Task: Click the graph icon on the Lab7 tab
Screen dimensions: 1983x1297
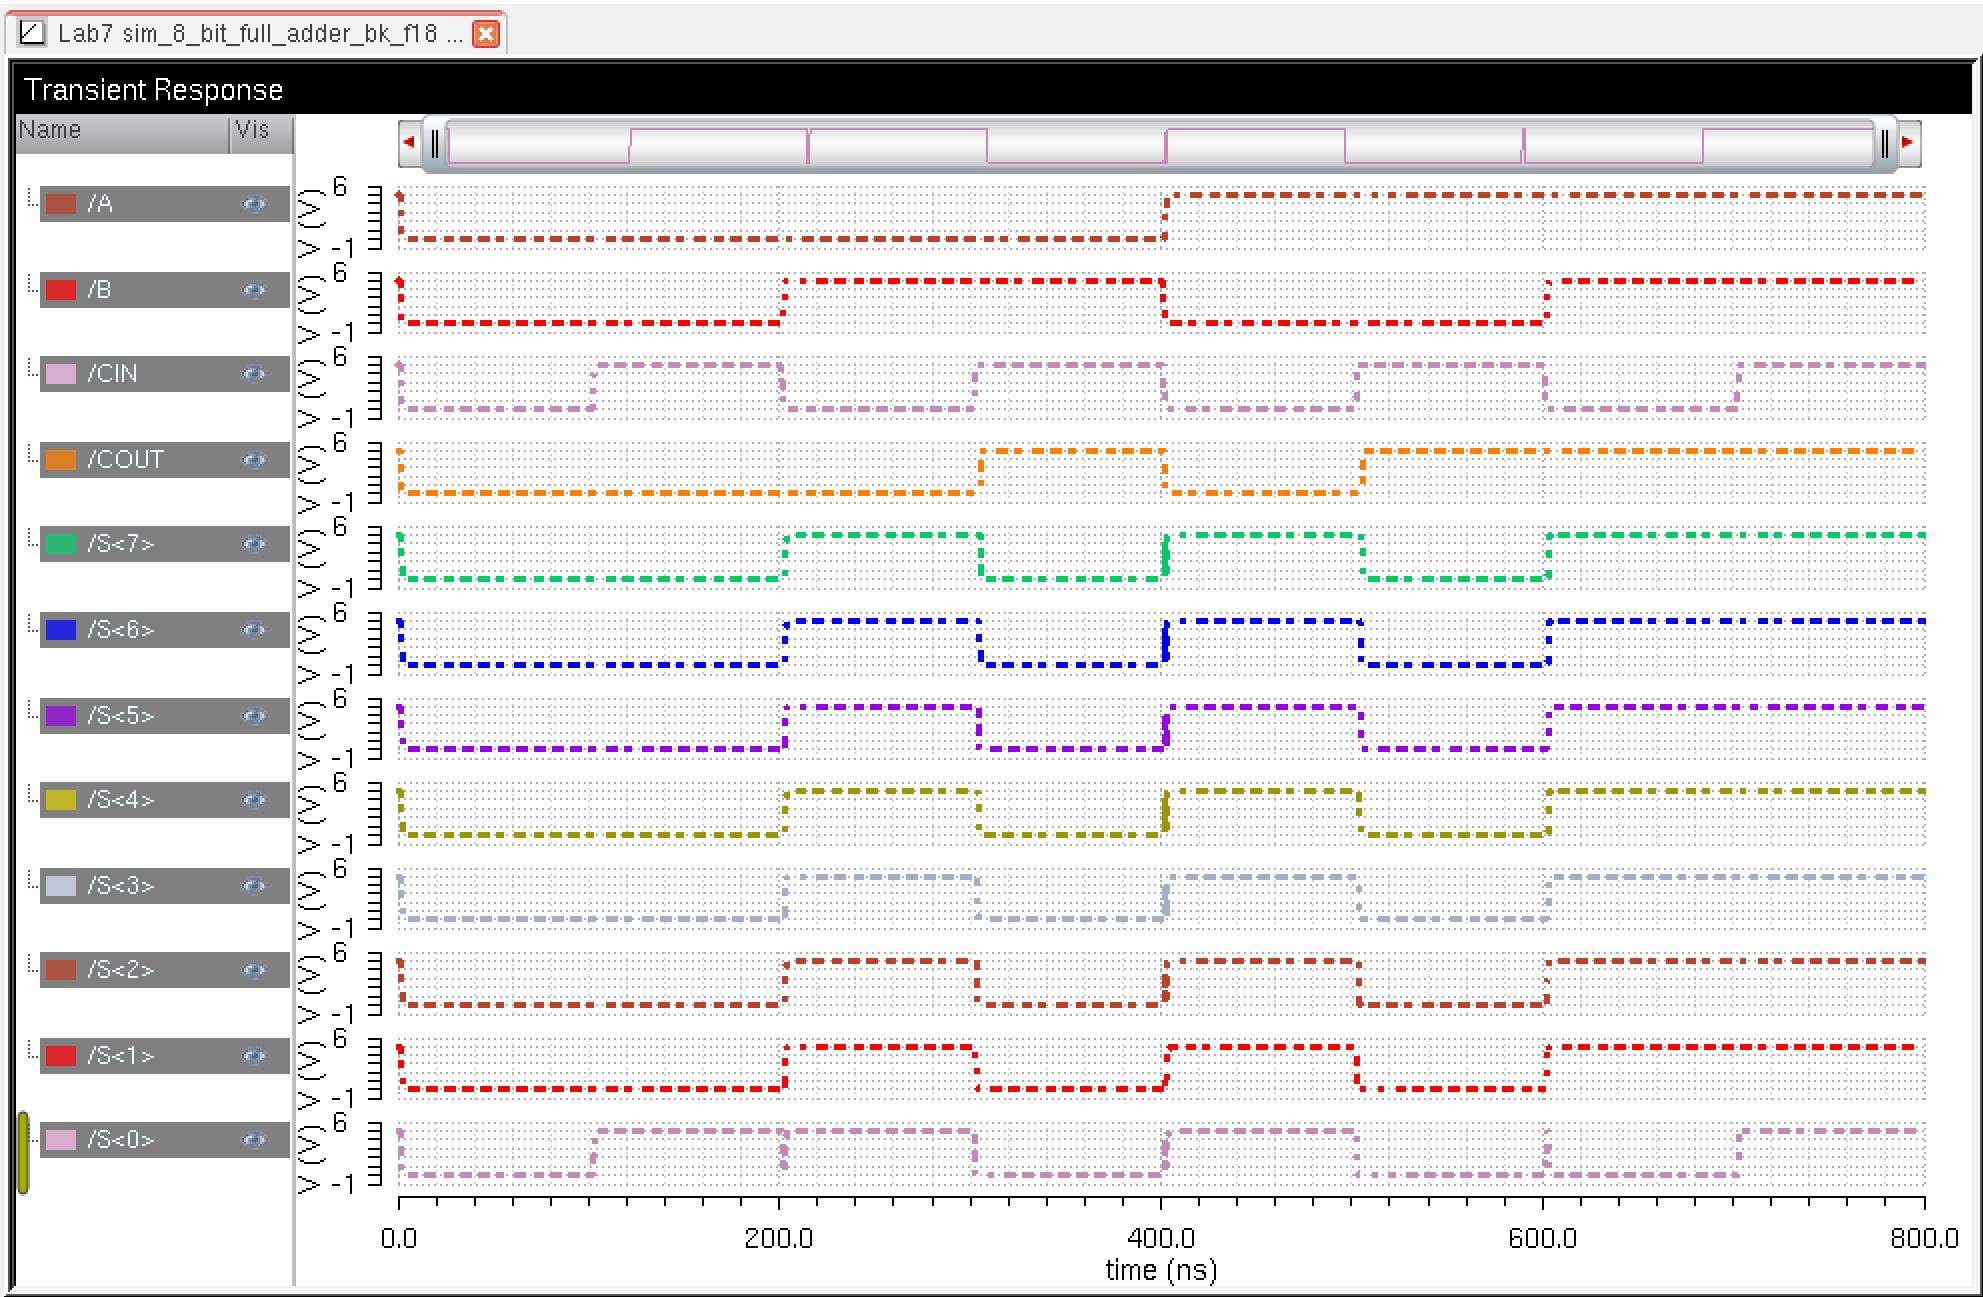Action: coord(32,33)
